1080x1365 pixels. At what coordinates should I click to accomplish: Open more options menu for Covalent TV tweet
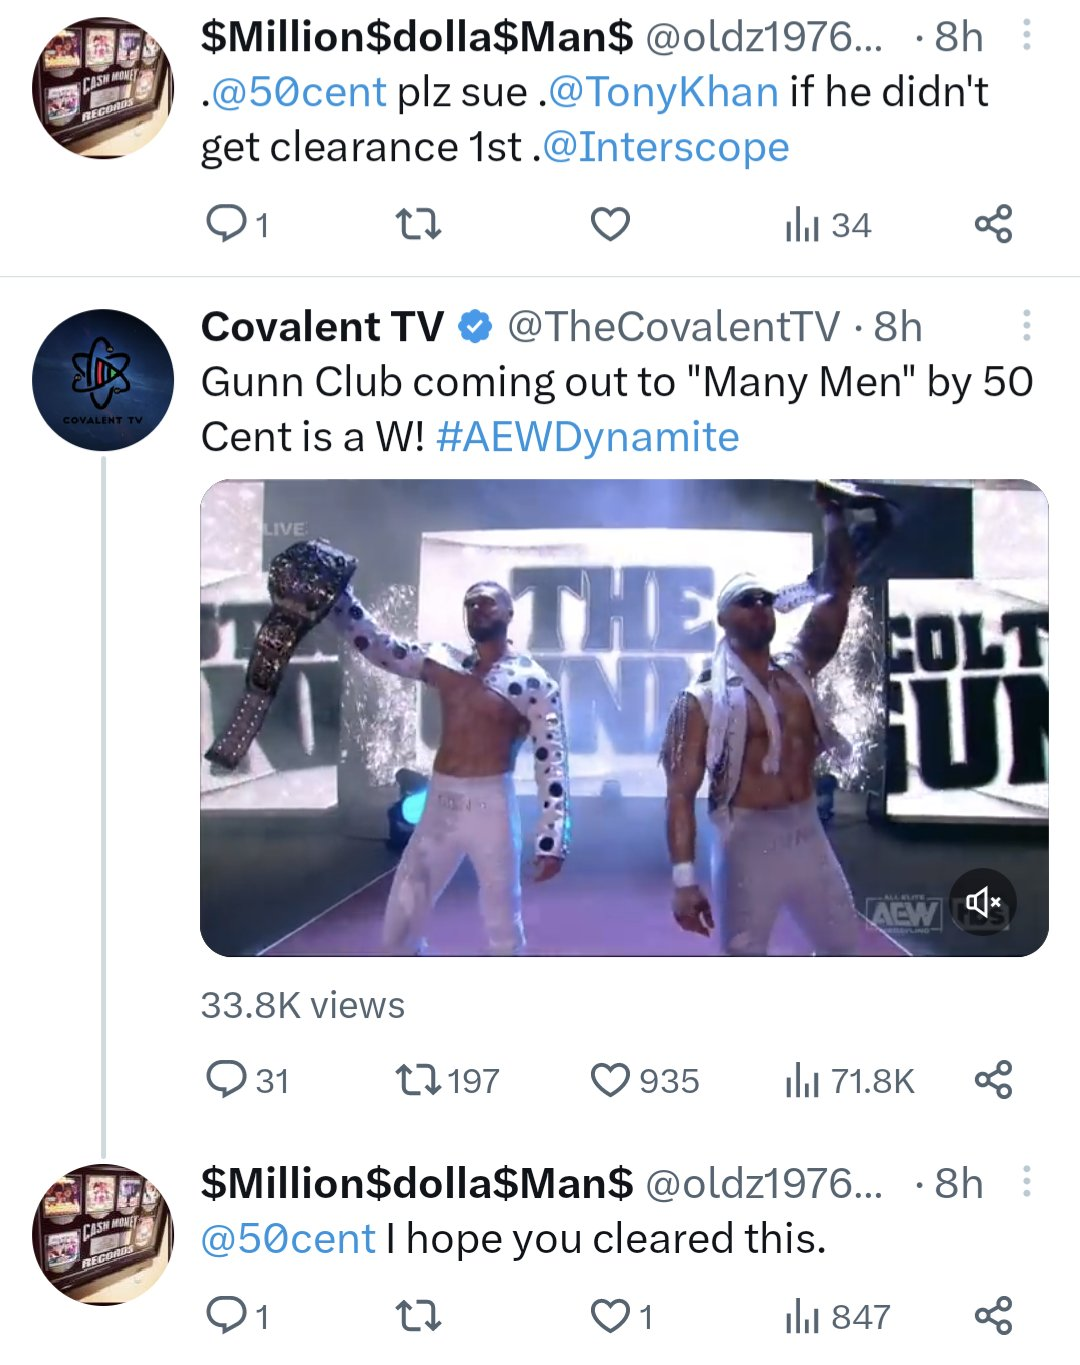(1026, 326)
